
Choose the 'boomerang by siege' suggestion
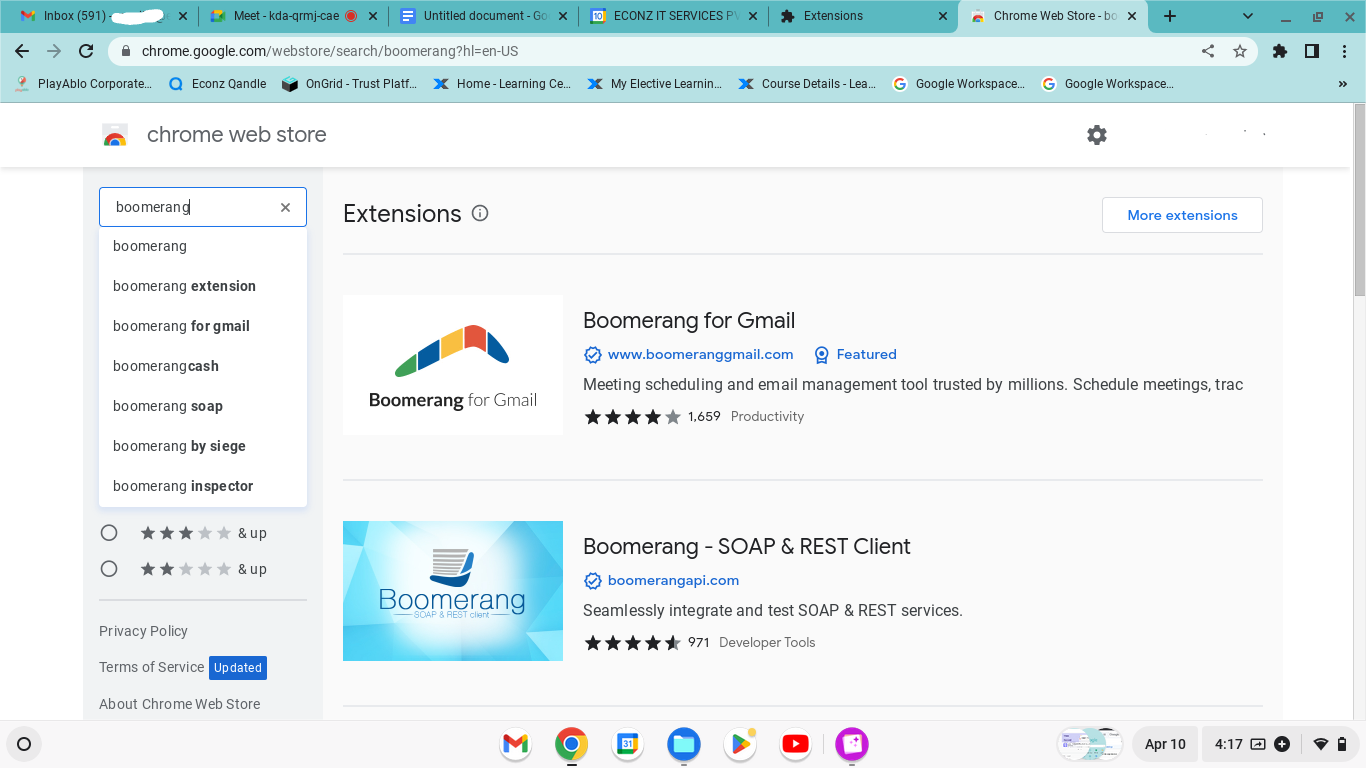[203, 446]
